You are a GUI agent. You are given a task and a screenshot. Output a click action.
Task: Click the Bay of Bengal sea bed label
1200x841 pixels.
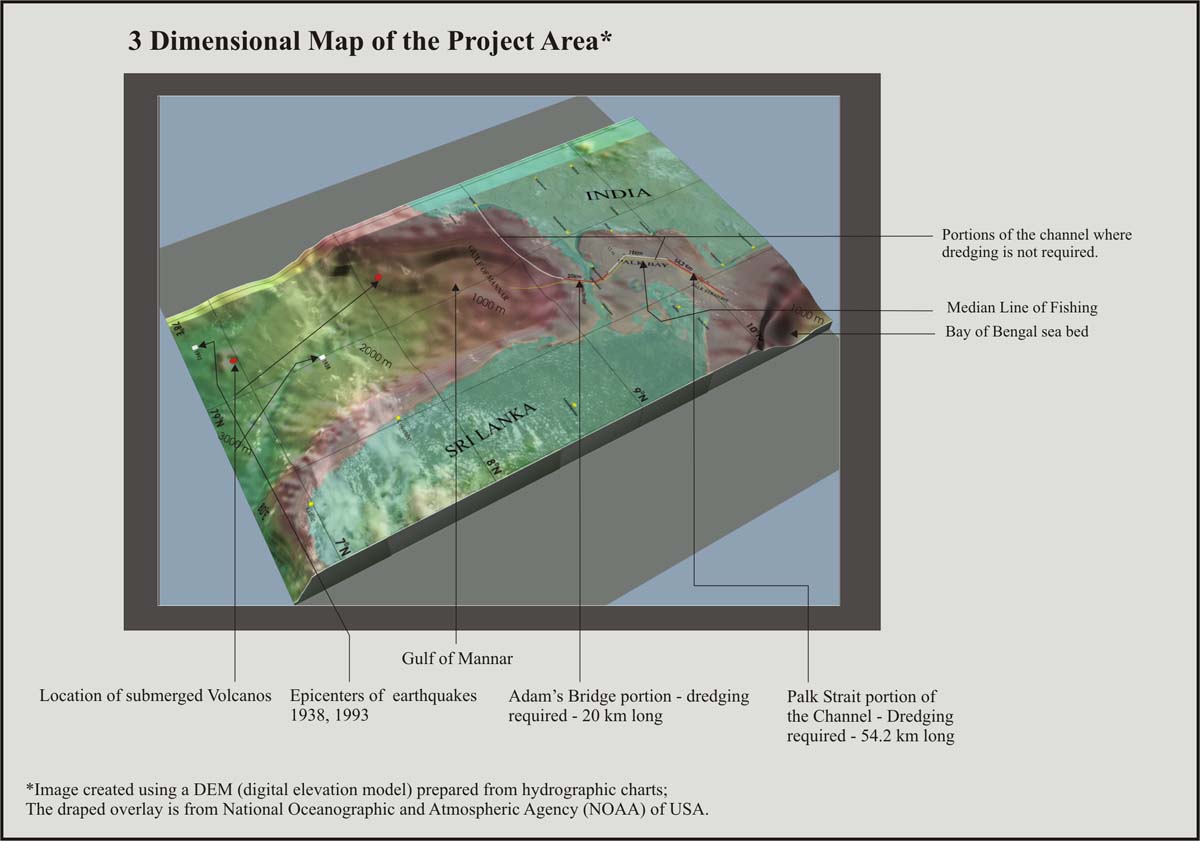[x=1018, y=331]
